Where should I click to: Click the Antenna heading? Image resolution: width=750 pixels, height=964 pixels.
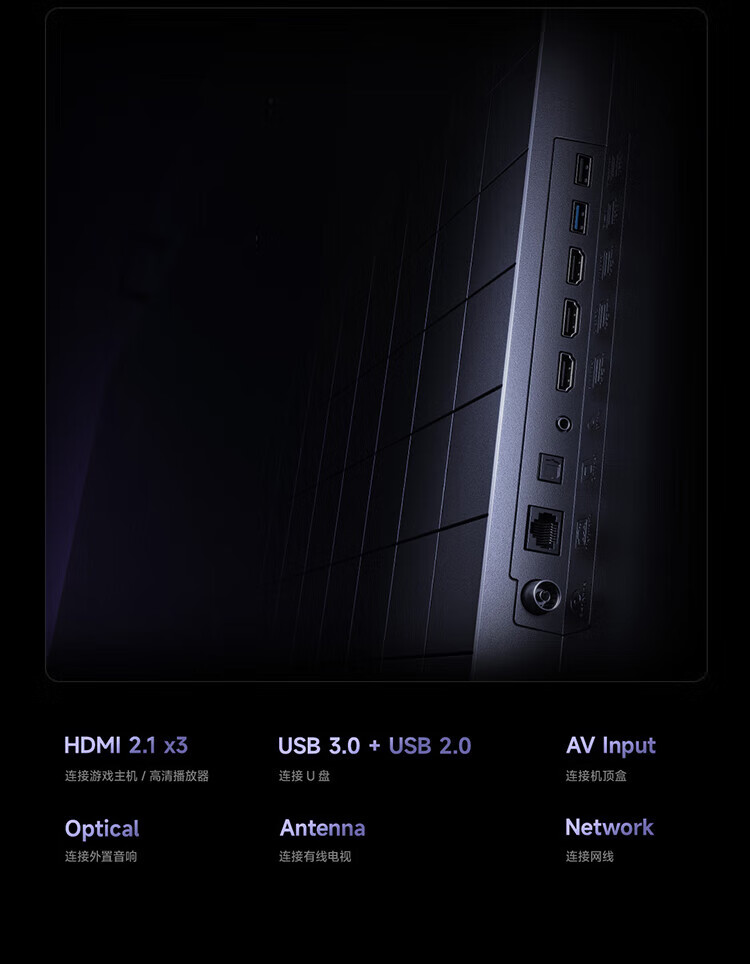323,828
